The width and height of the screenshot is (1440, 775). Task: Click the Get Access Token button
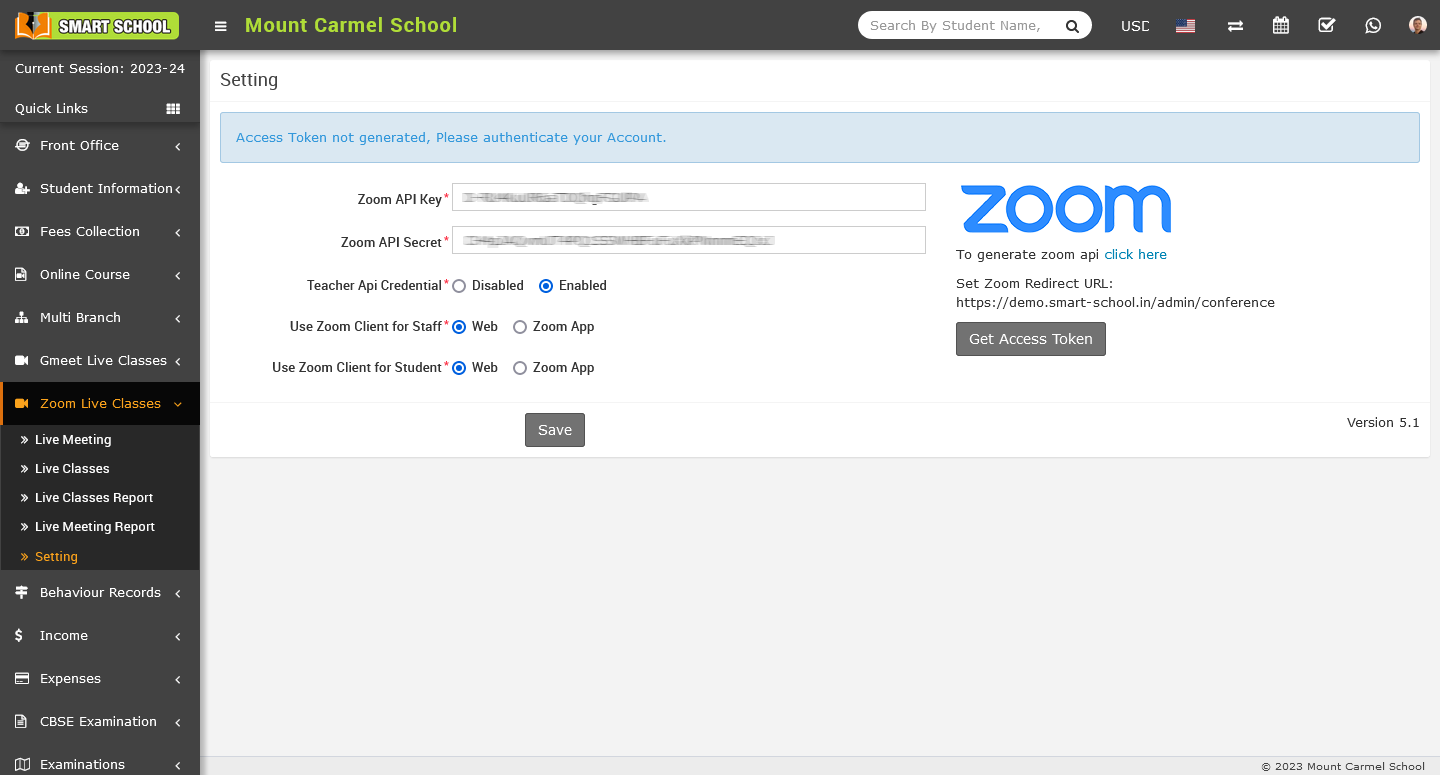(1031, 339)
